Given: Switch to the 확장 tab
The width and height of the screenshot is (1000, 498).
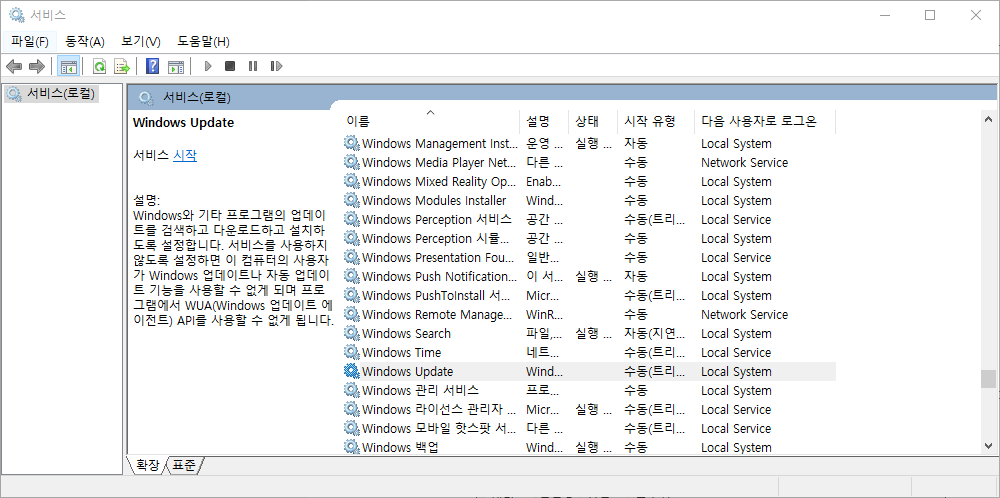Looking at the screenshot, I should point(147,465).
